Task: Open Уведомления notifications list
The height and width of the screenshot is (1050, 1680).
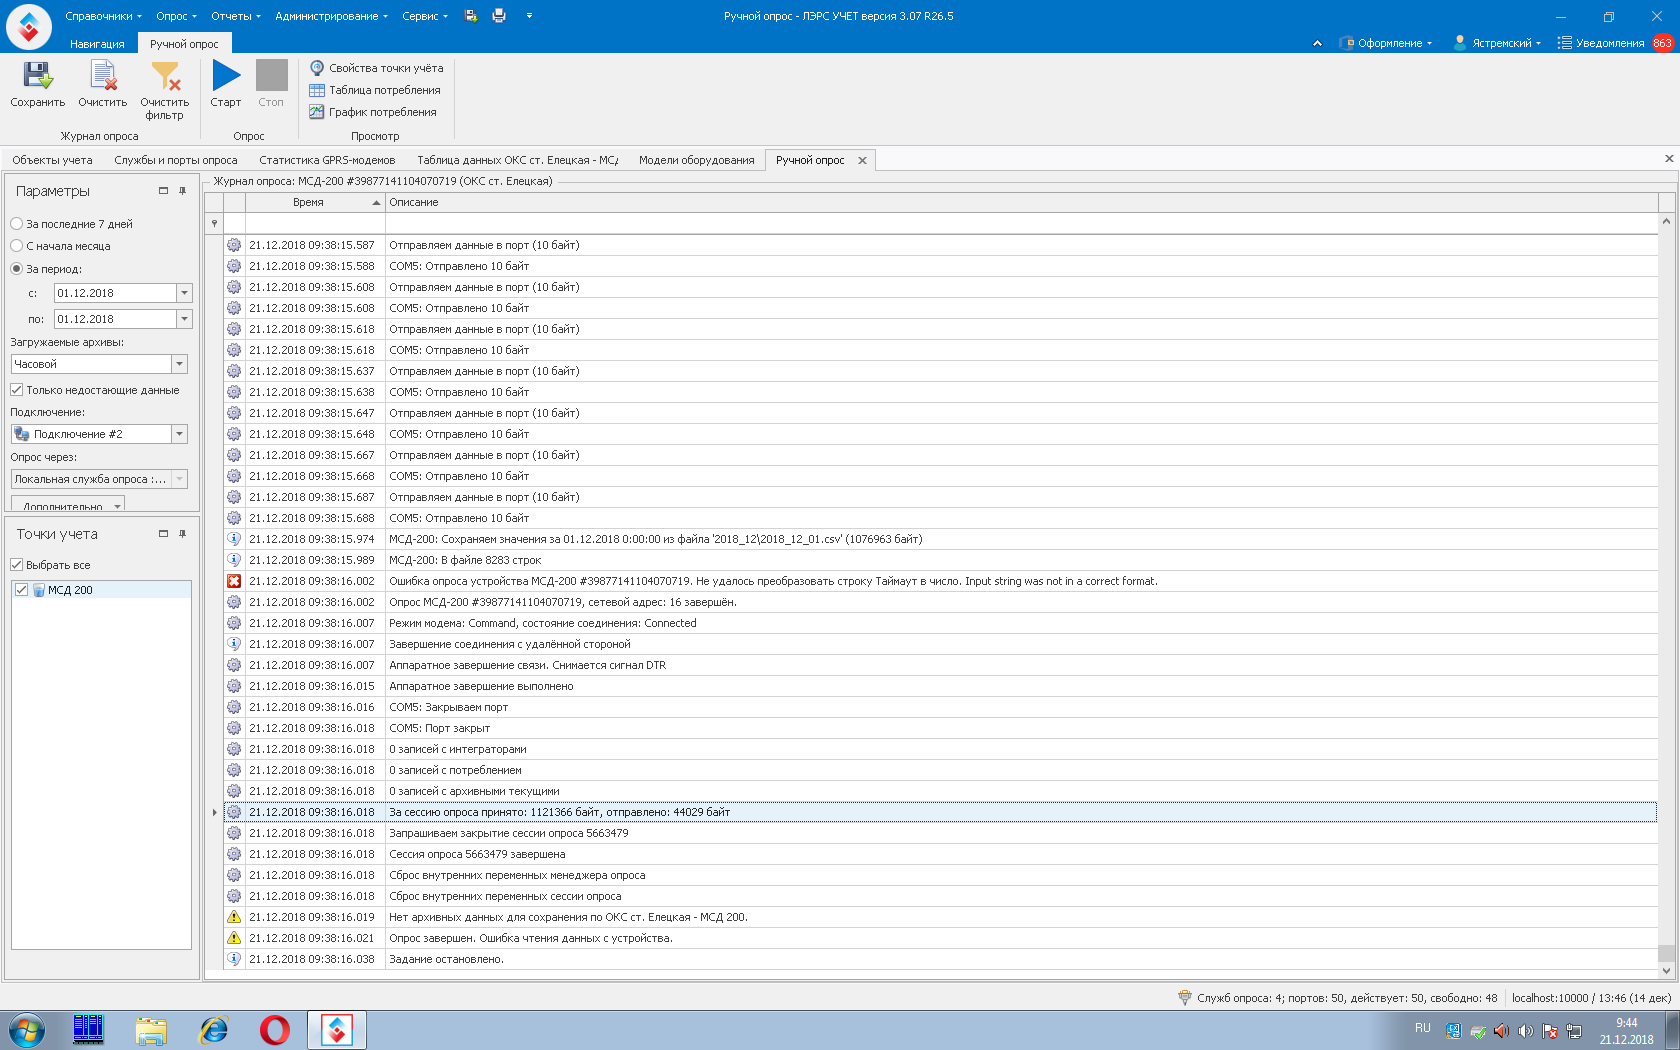Action: (x=1601, y=43)
